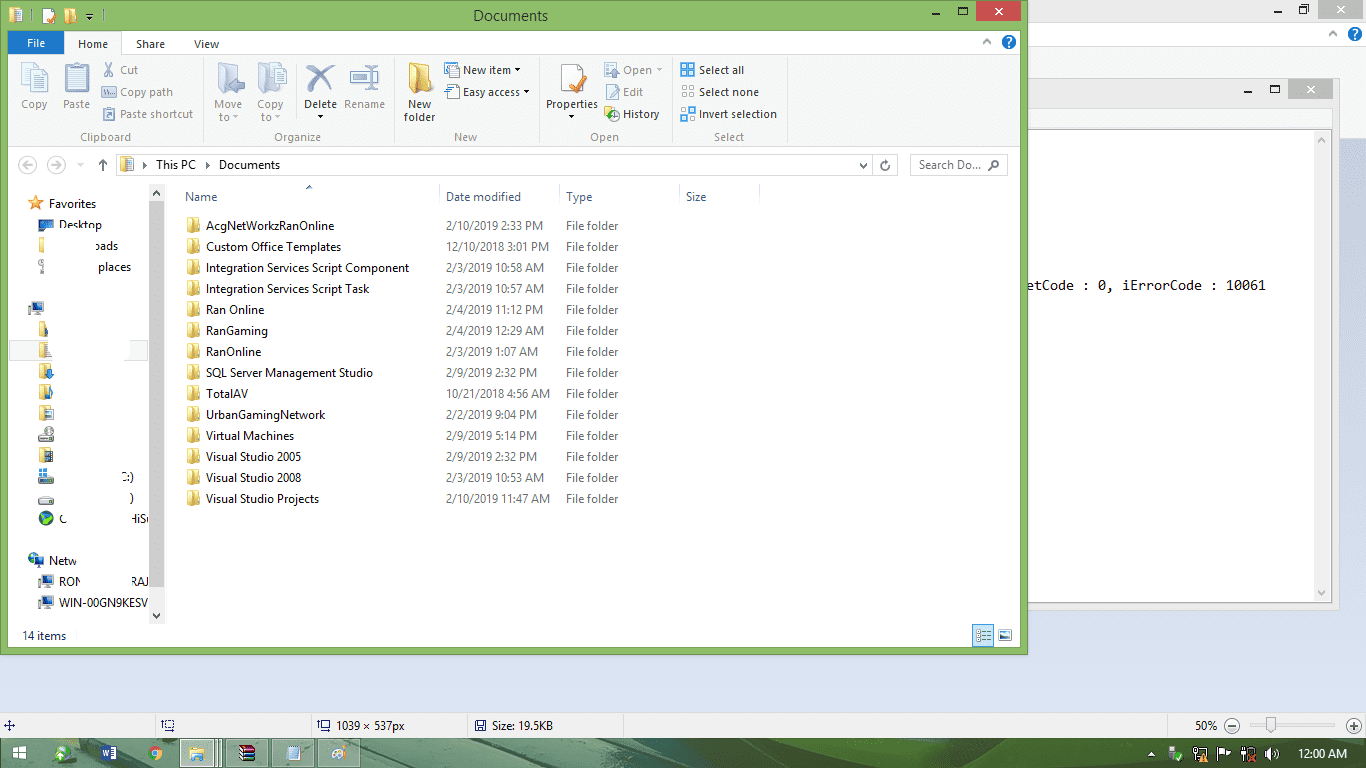Viewport: 1366px width, 768px height.
Task: Expand the Delete options arrow
Action: point(320,115)
